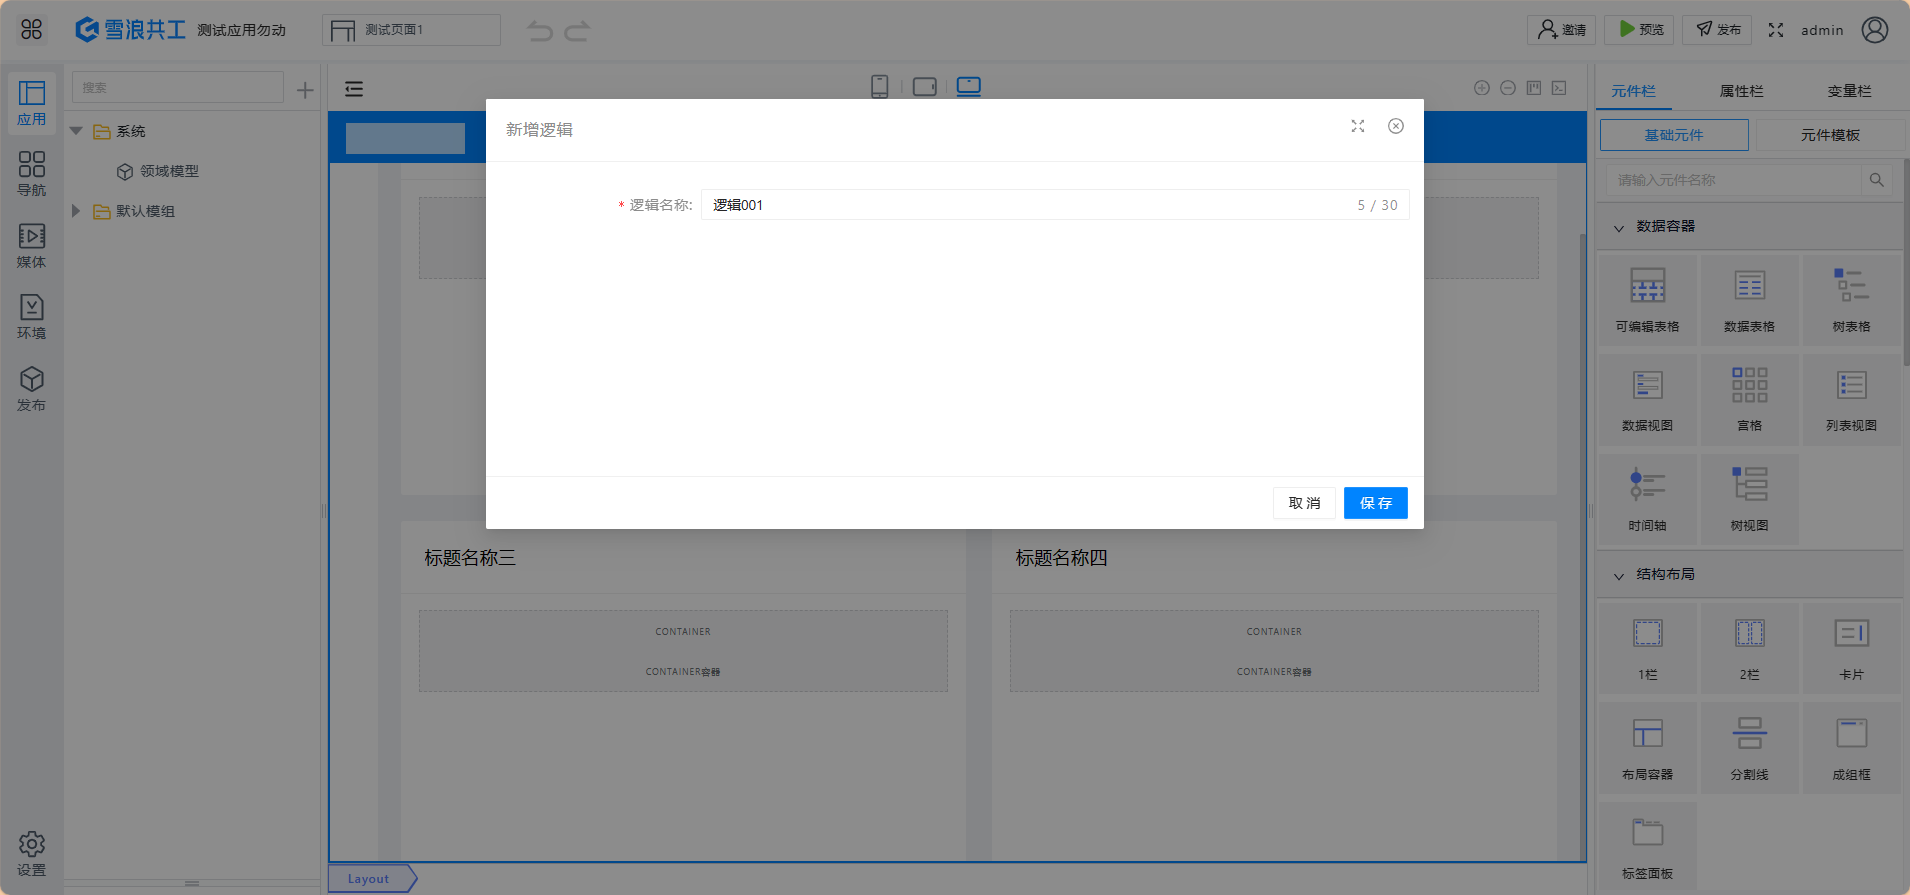Select the tablet preview icon
The image size is (1910, 895).
(x=924, y=87)
